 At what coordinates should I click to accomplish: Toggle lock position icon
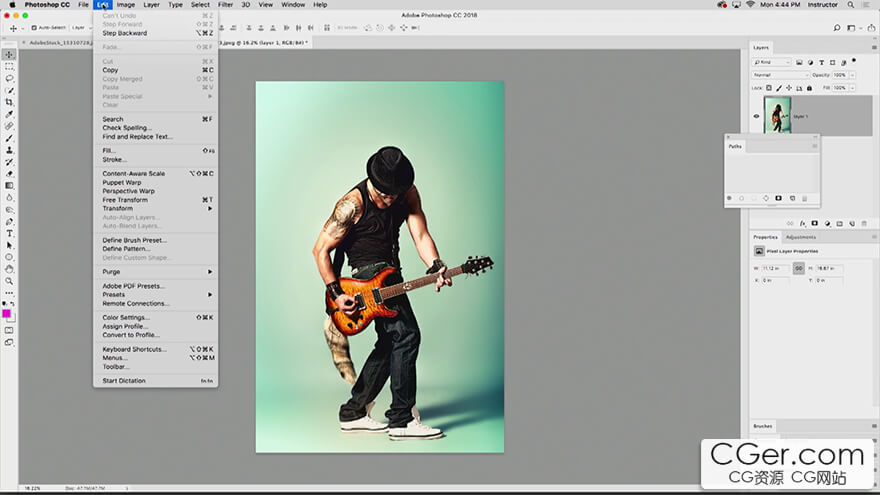point(789,88)
